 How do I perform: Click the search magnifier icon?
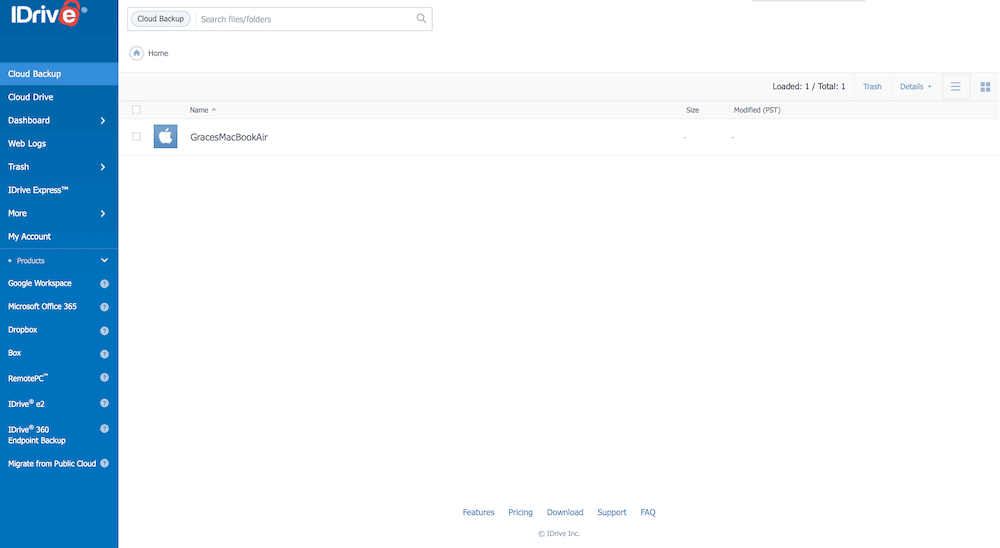[421, 19]
